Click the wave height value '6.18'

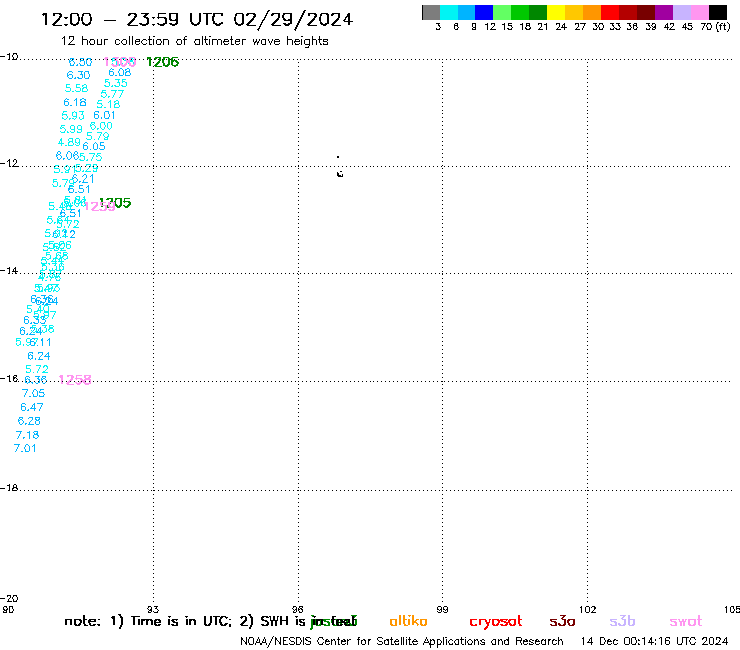pyautogui.click(x=75, y=102)
